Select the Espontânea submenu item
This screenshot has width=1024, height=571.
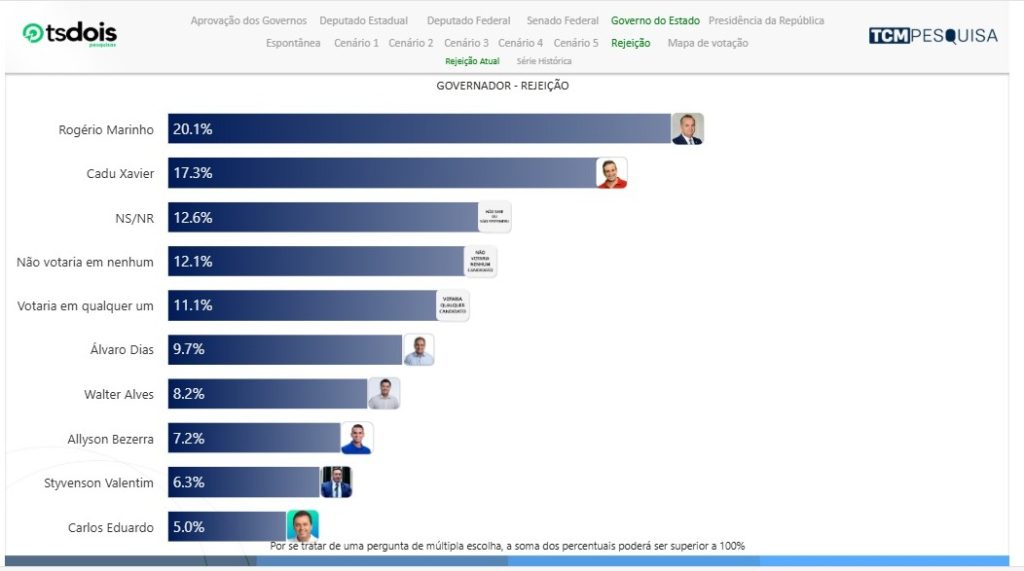(293, 43)
